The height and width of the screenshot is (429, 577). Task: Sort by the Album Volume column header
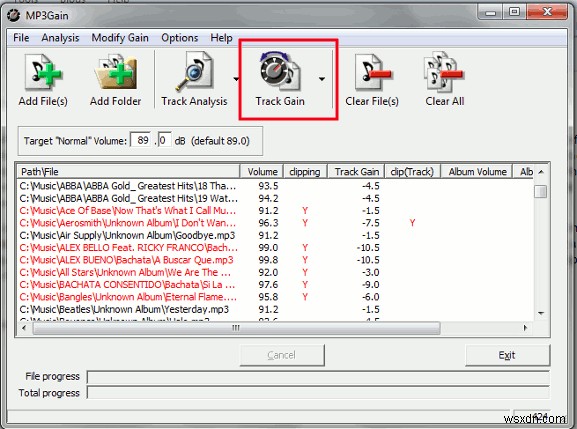[477, 171]
